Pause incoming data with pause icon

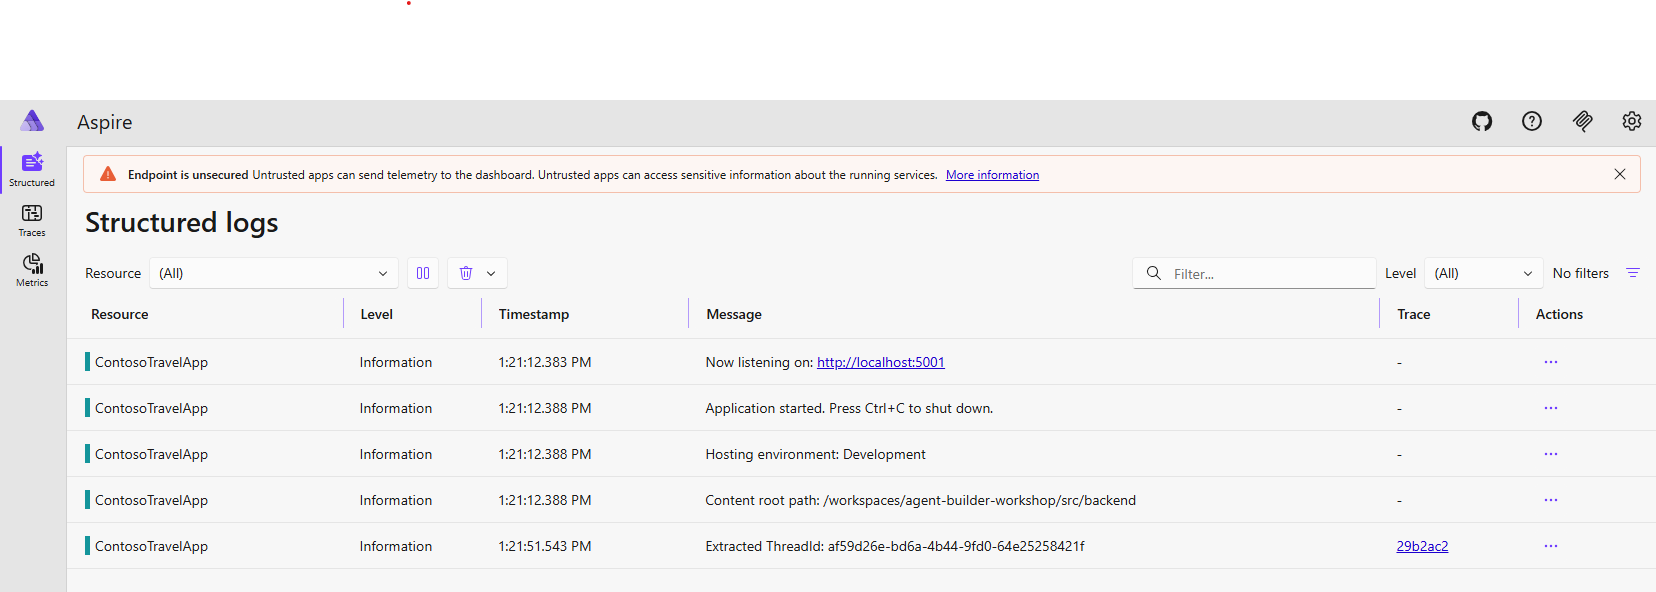pos(423,273)
